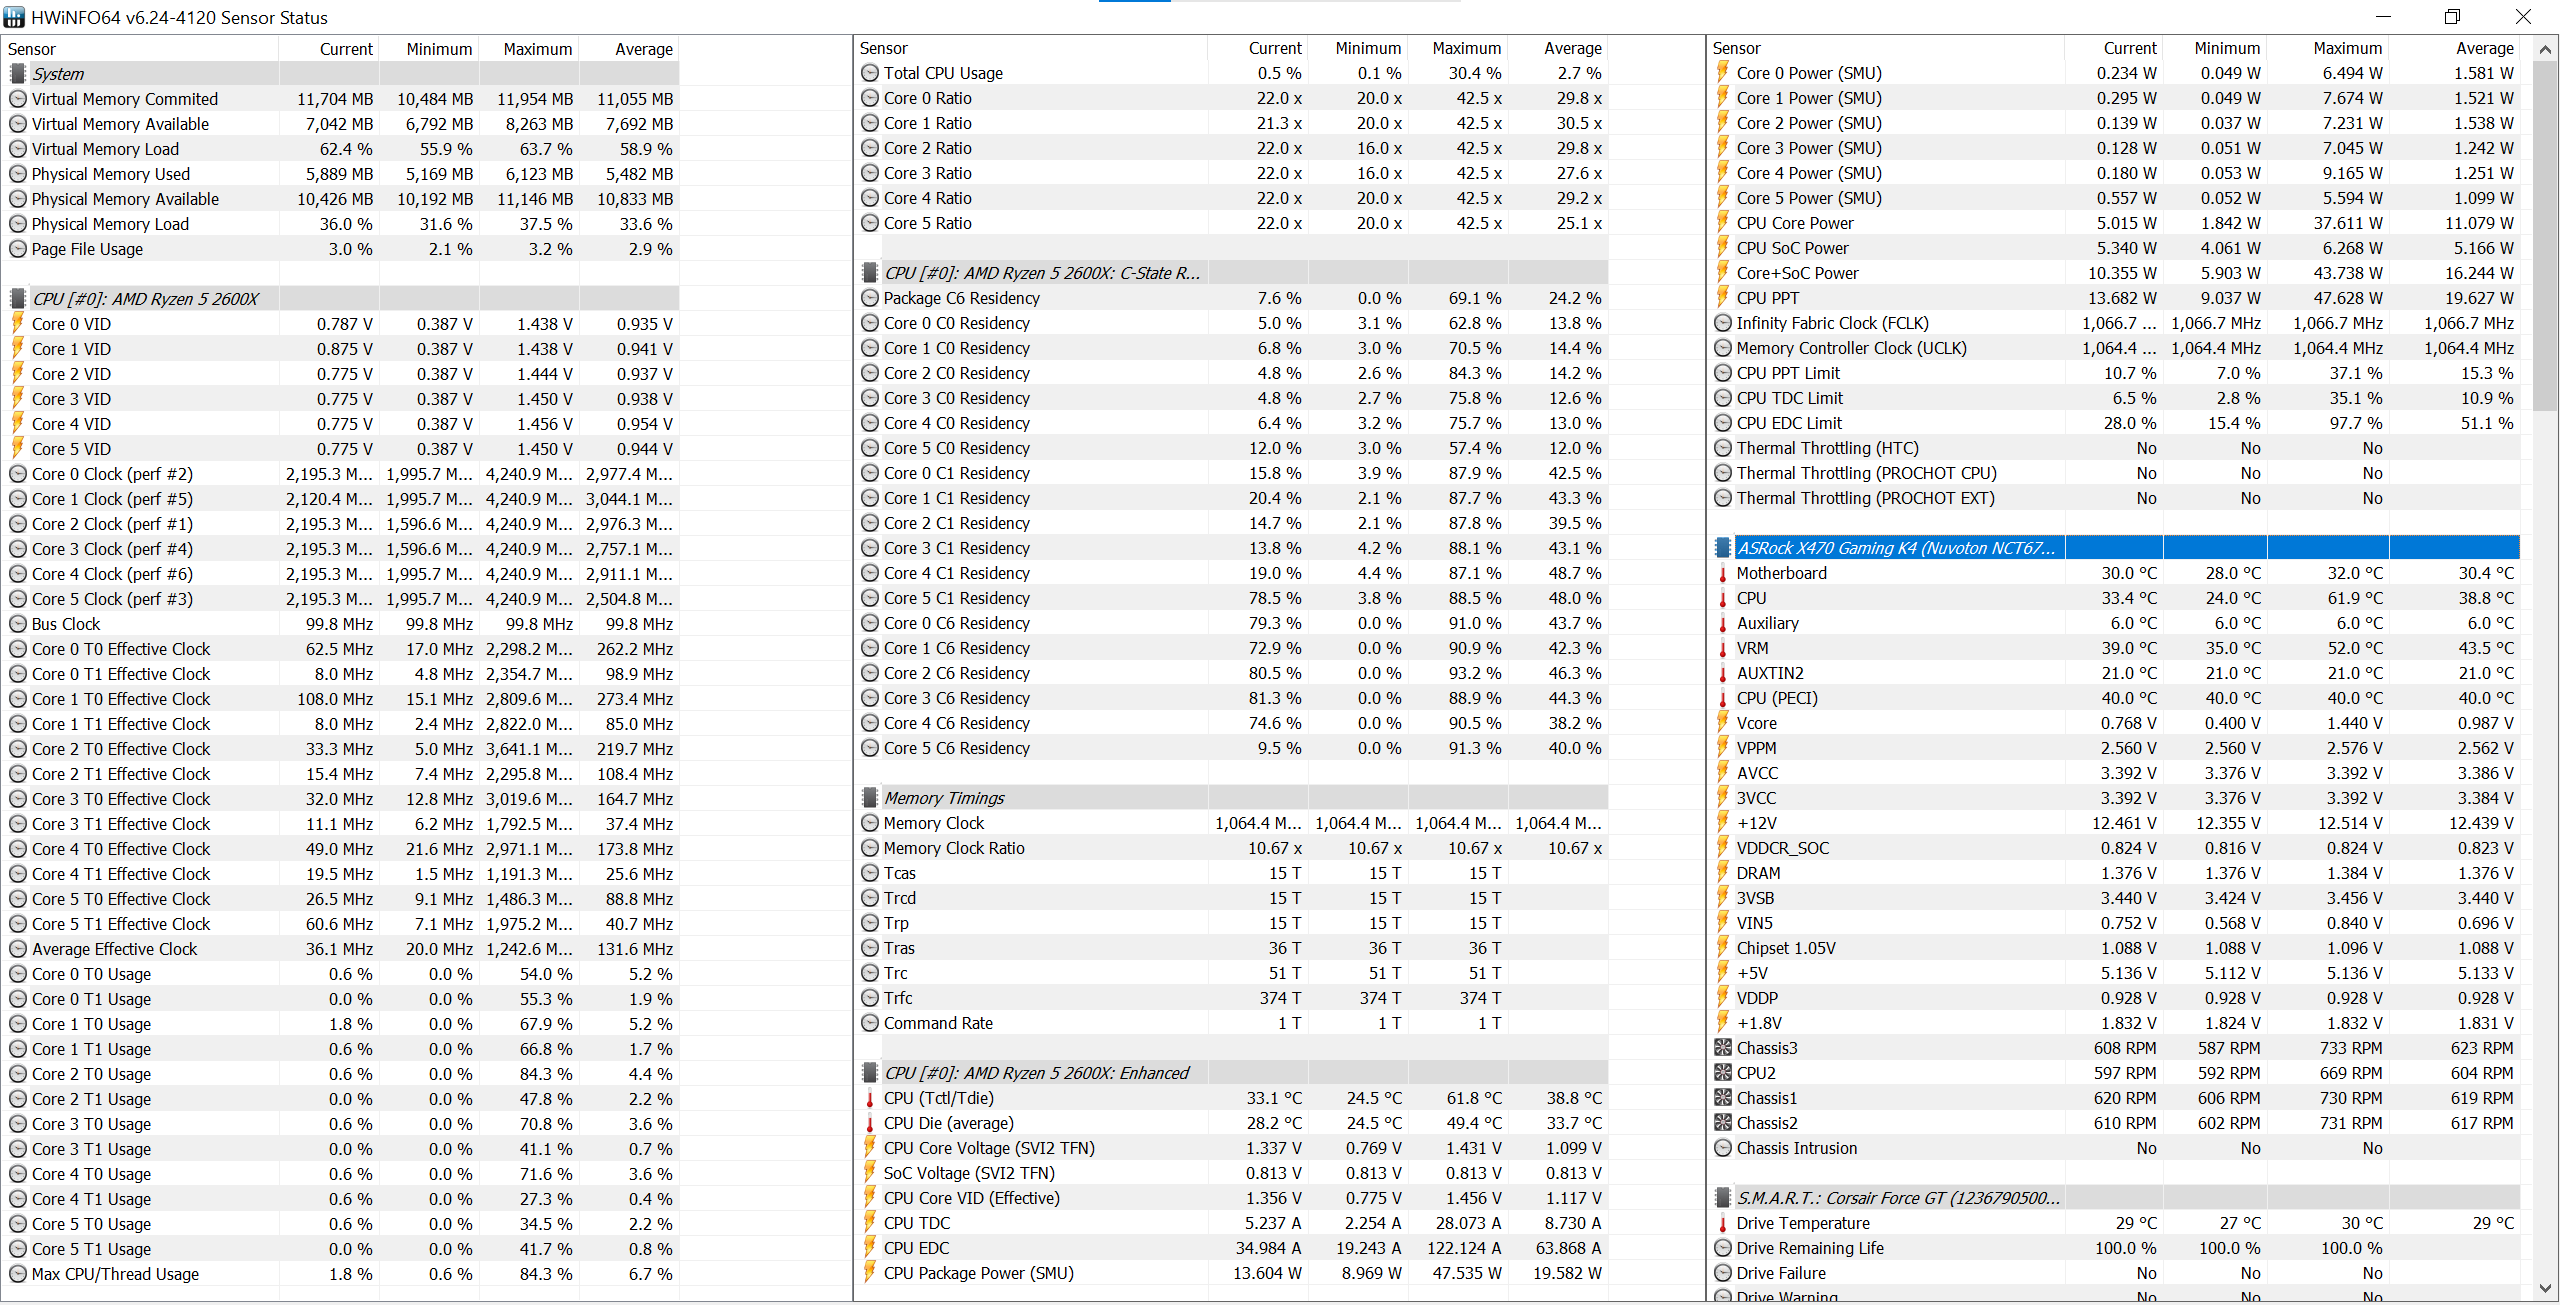Image resolution: width=2560 pixels, height=1305 pixels.
Task: Click the Sensor column header in middle panel
Action: 884,48
